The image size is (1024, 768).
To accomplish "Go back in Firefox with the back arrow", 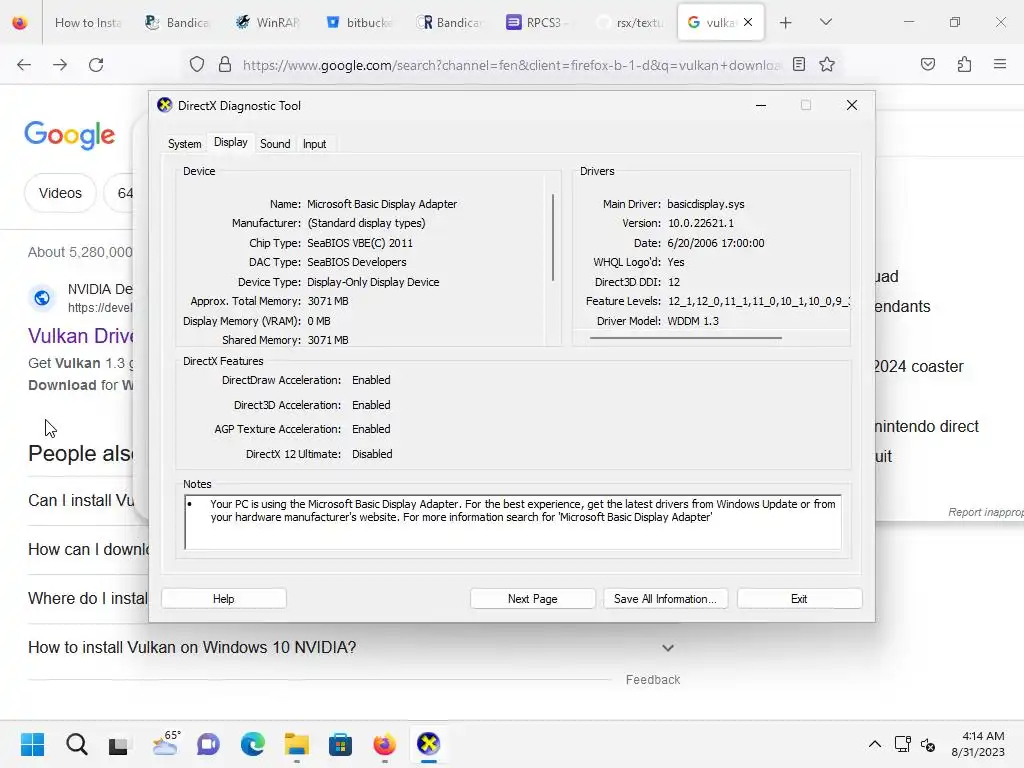I will tap(24, 65).
